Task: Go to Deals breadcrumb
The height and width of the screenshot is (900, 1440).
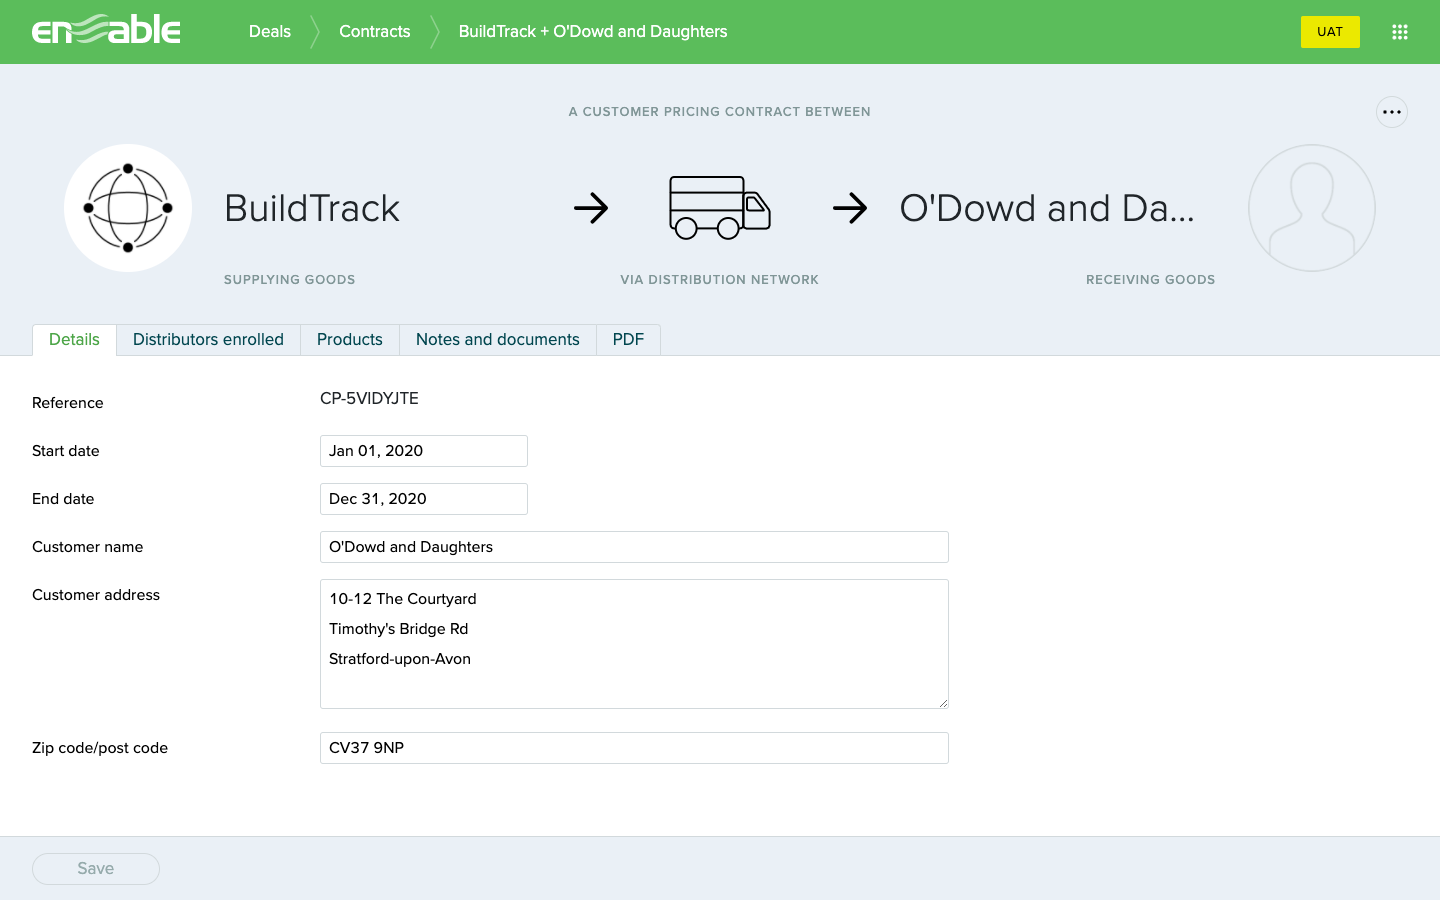Action: pyautogui.click(x=270, y=32)
